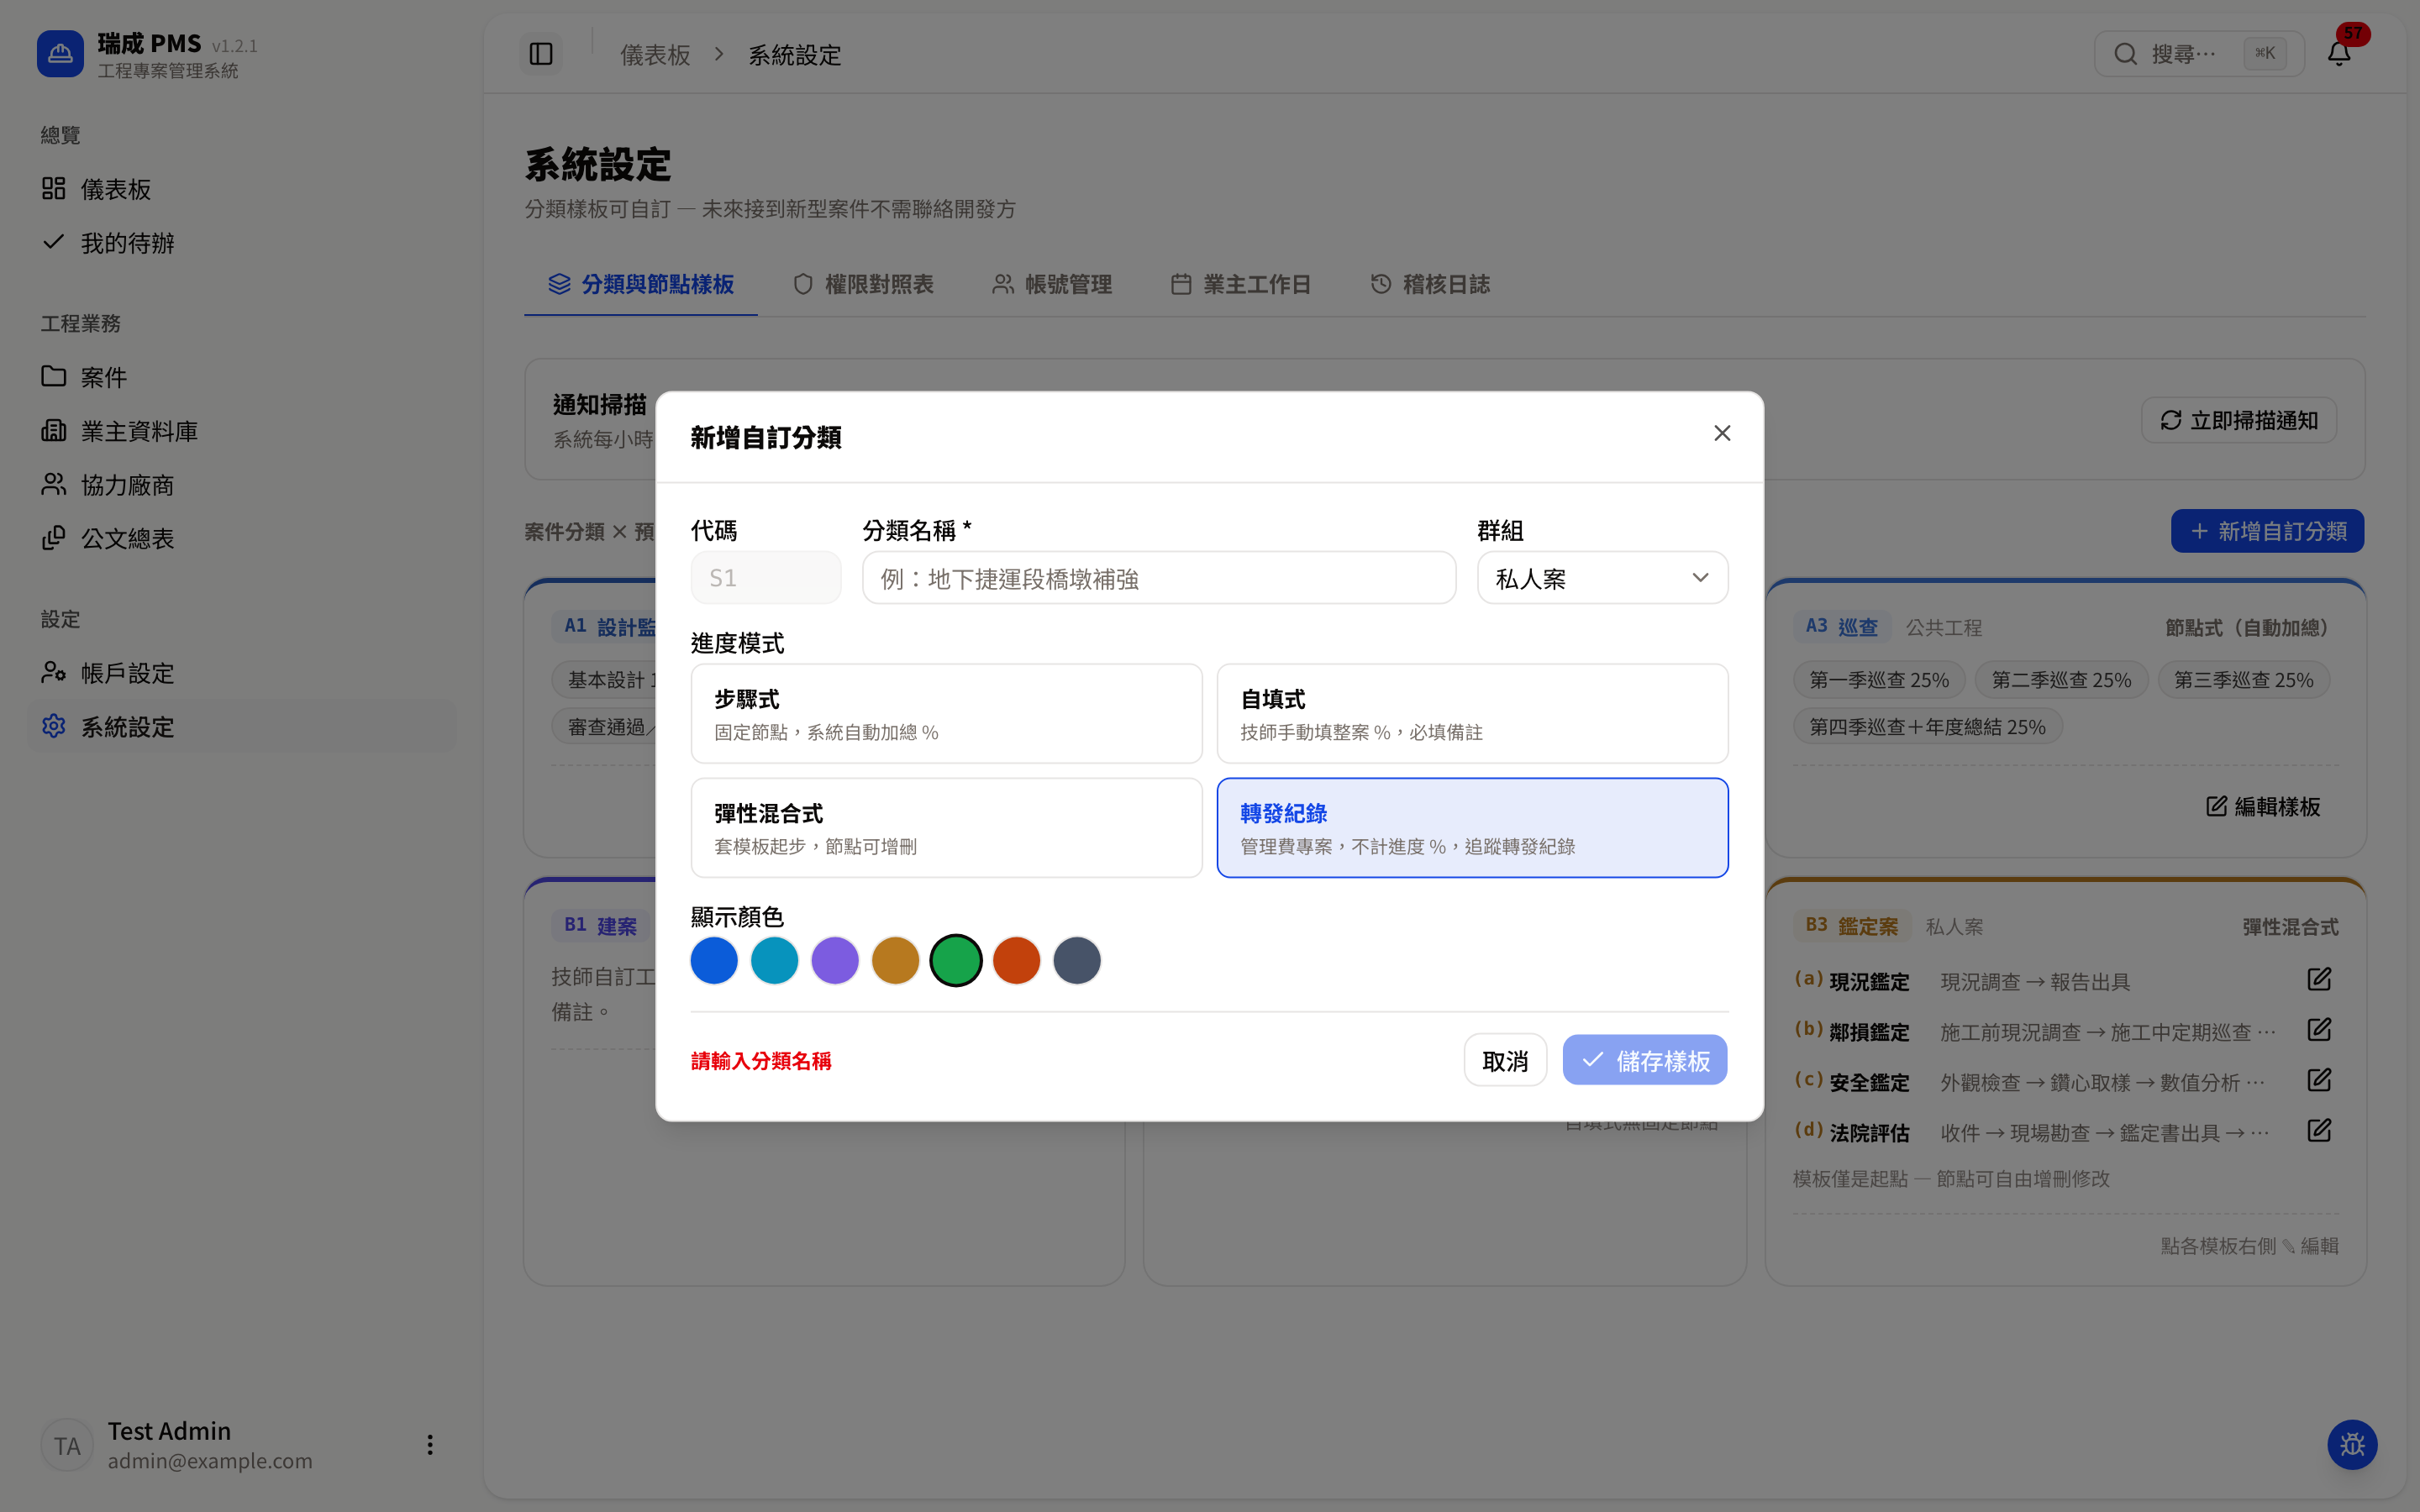Image resolution: width=2420 pixels, height=1512 pixels.
Task: Pick the purple display color
Action: click(835, 961)
